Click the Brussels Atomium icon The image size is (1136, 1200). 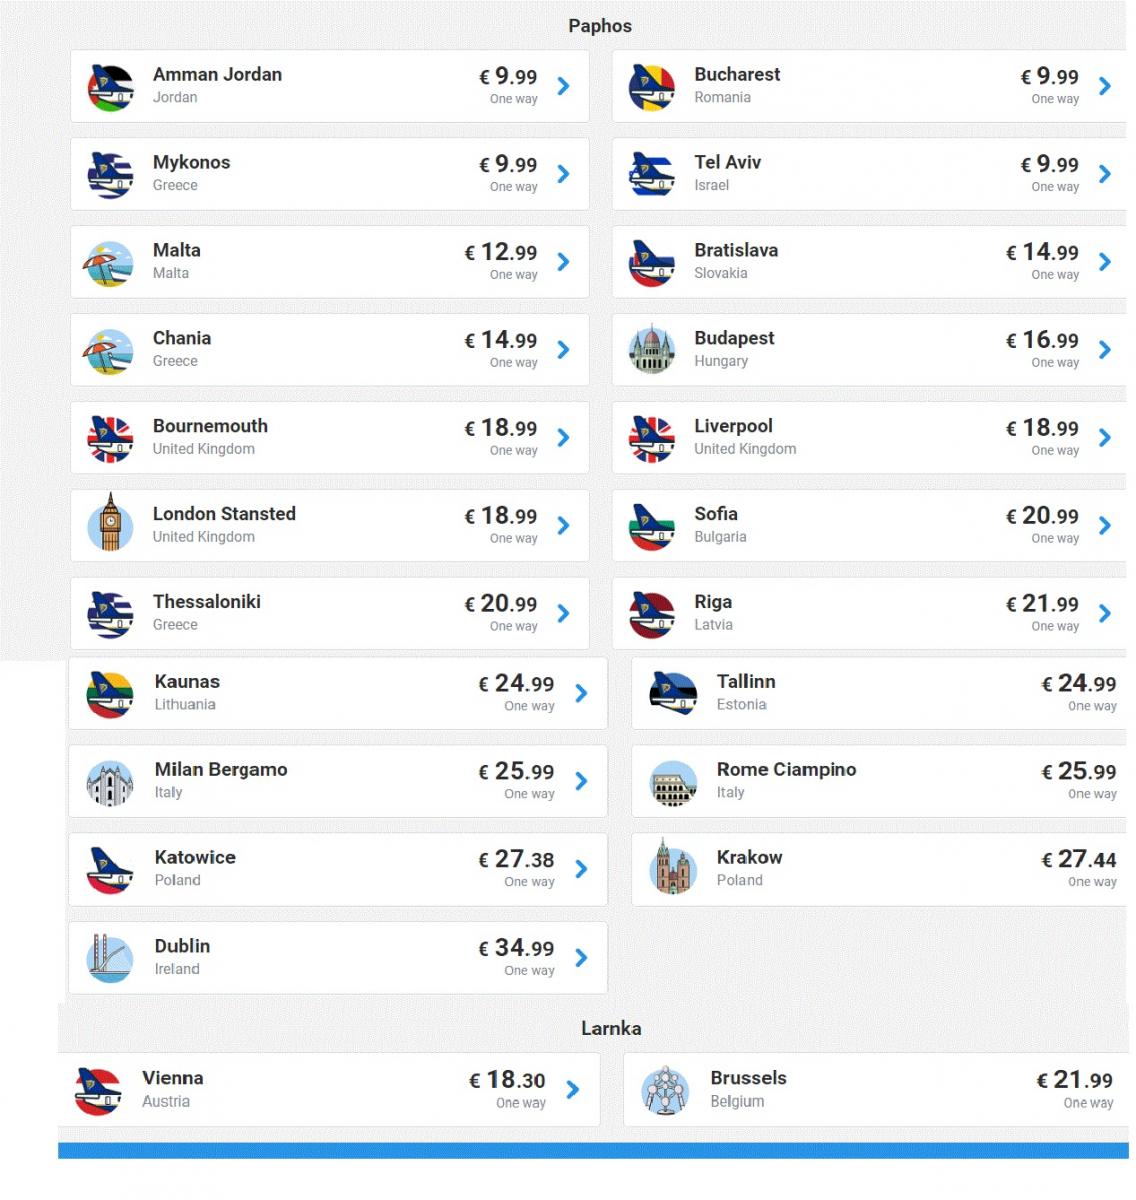(665, 1090)
